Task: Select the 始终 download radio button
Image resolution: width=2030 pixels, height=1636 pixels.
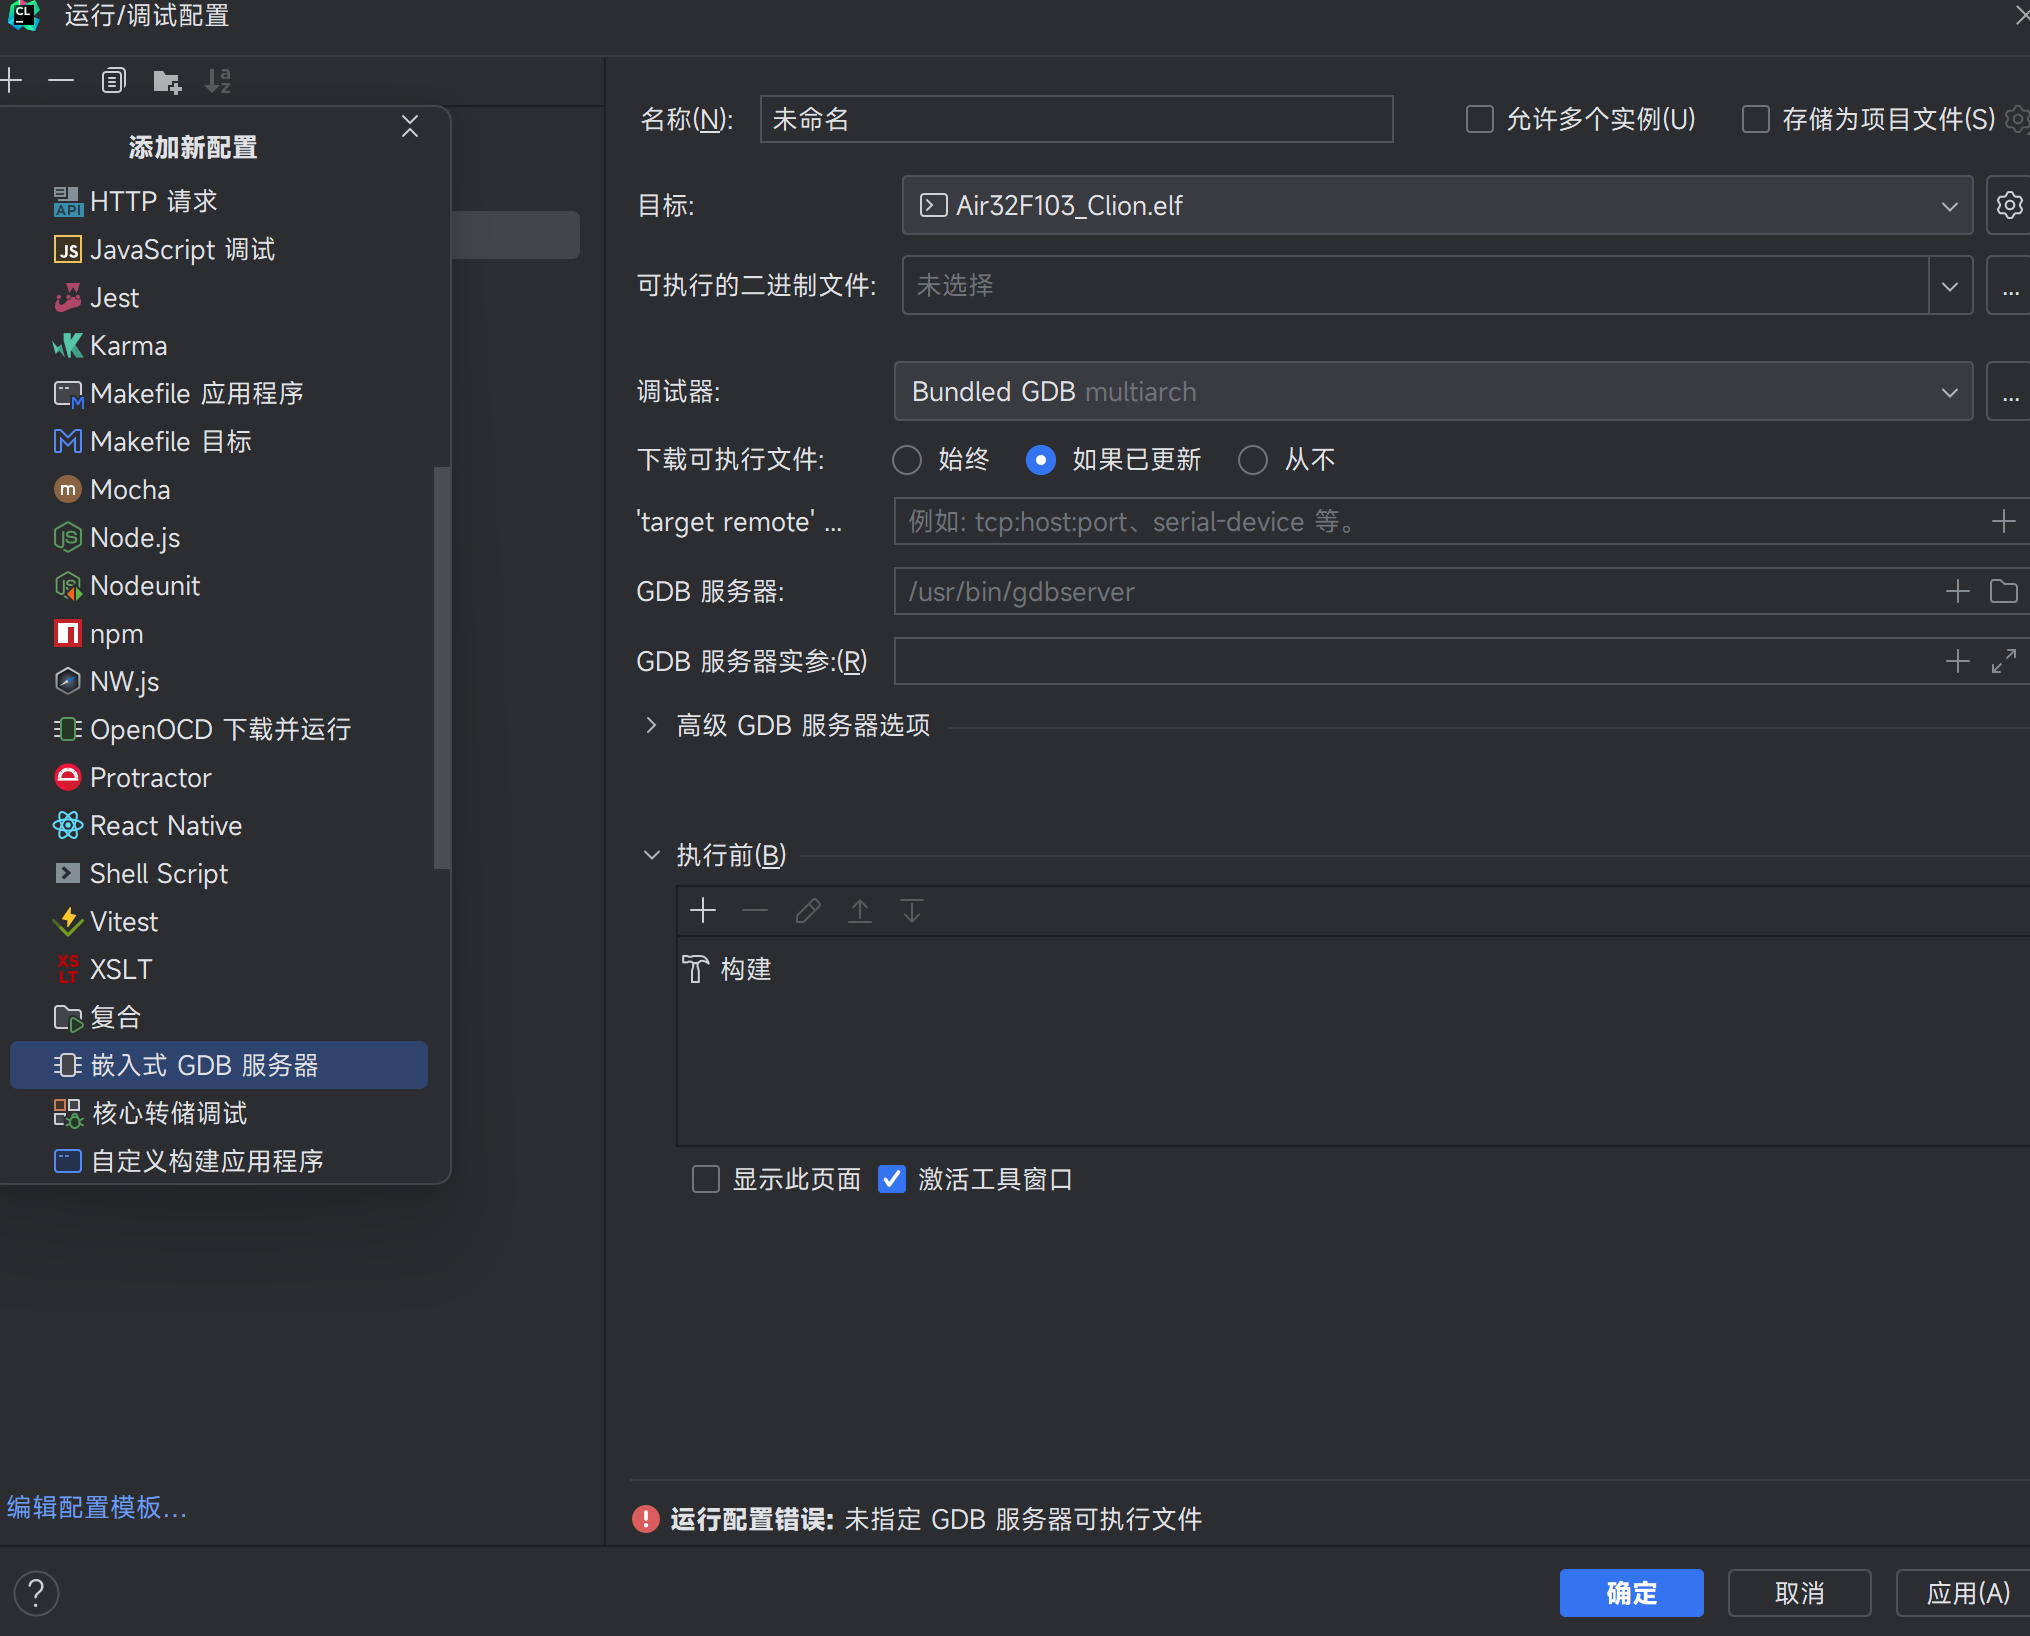Action: (x=907, y=460)
